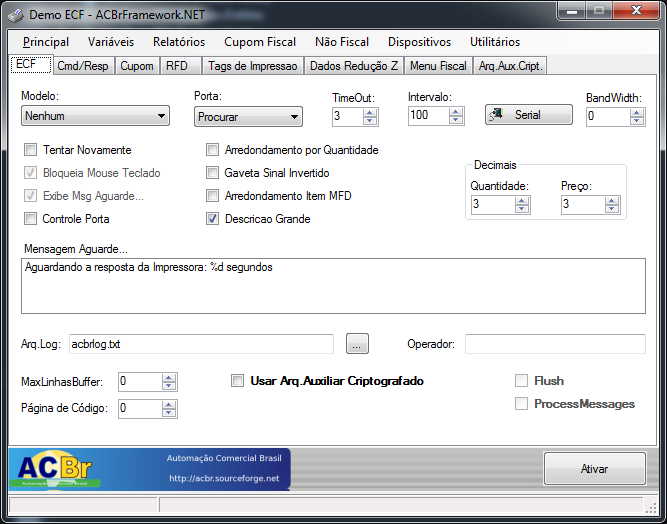This screenshot has width=667, height=524.
Task: Decrease the MaxLinhasBuffer value
Action: tap(169, 386)
